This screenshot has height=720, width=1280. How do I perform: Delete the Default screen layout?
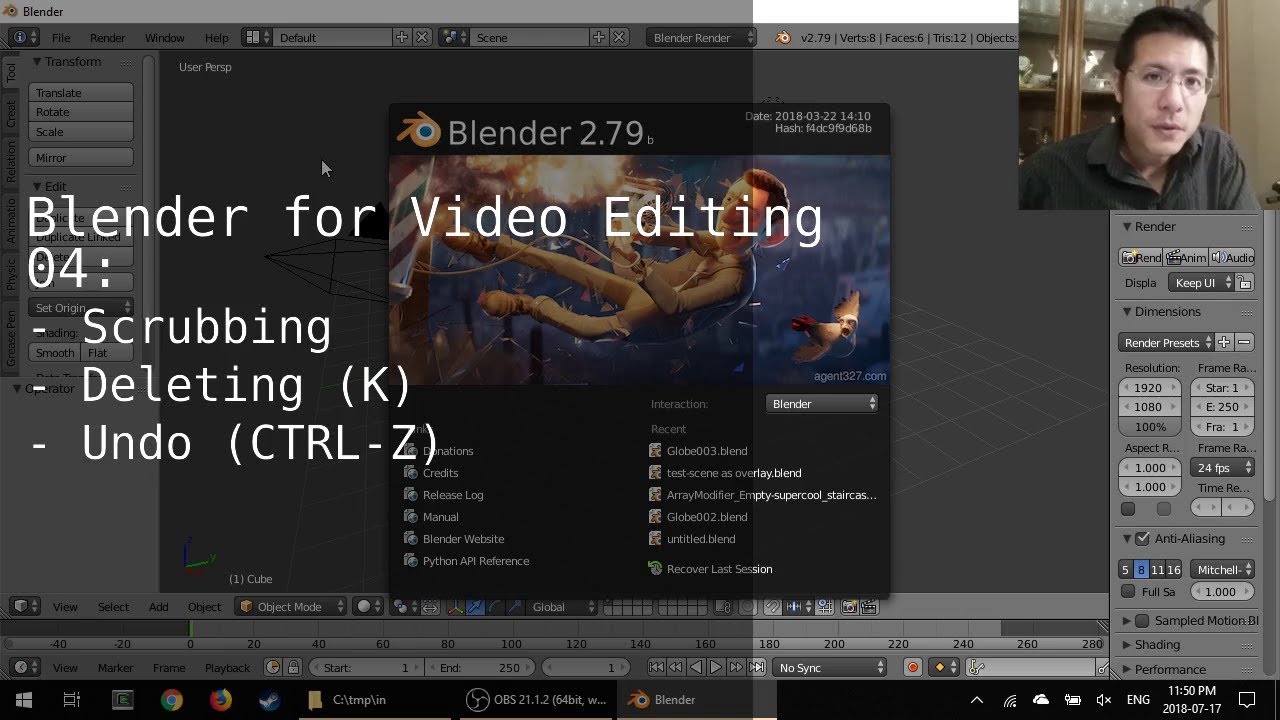(x=422, y=37)
